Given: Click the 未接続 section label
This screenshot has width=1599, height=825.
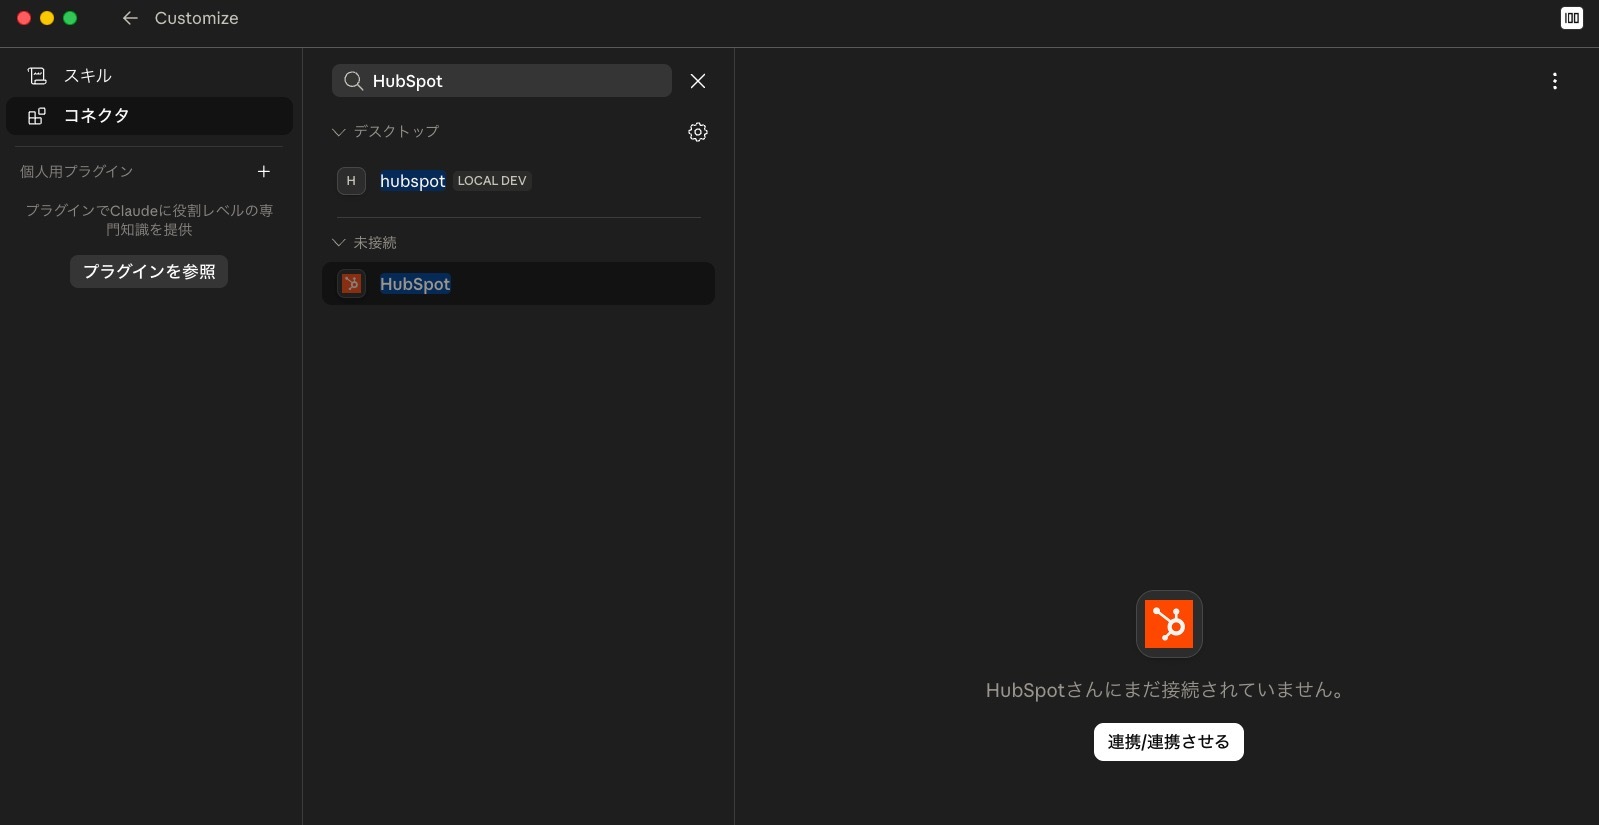Looking at the screenshot, I should coord(375,243).
